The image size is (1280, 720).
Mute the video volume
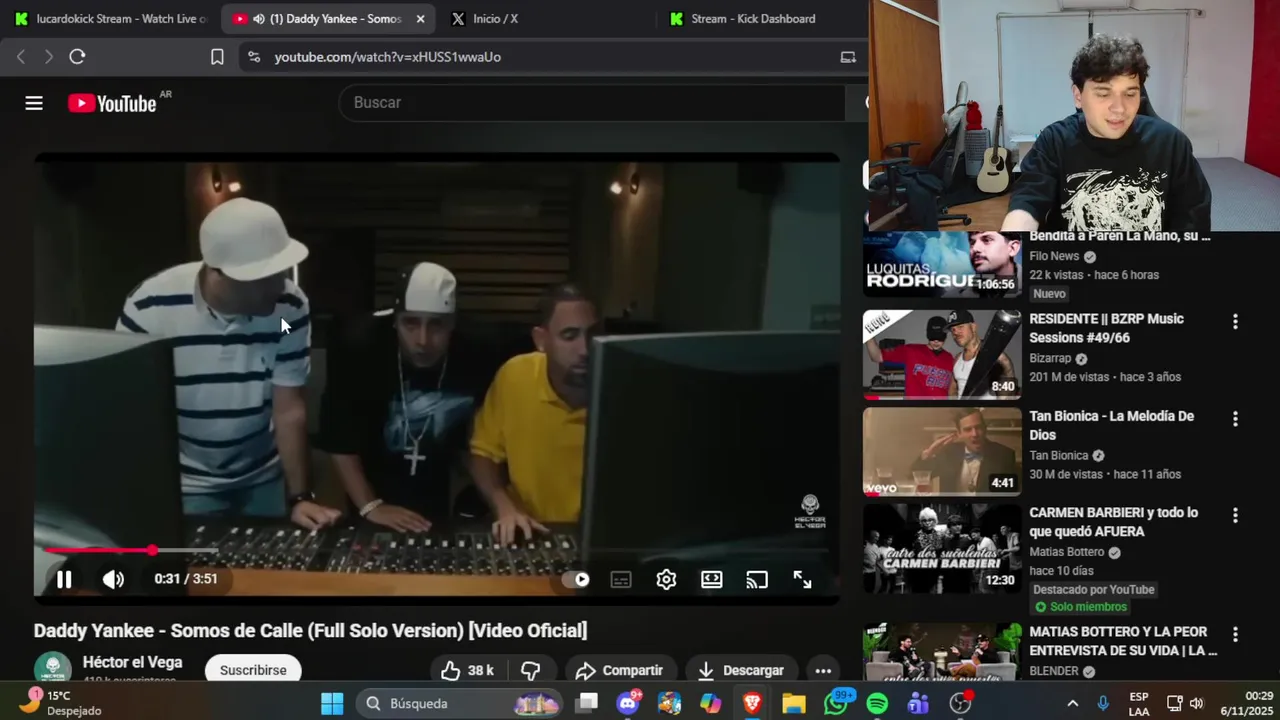[113, 579]
